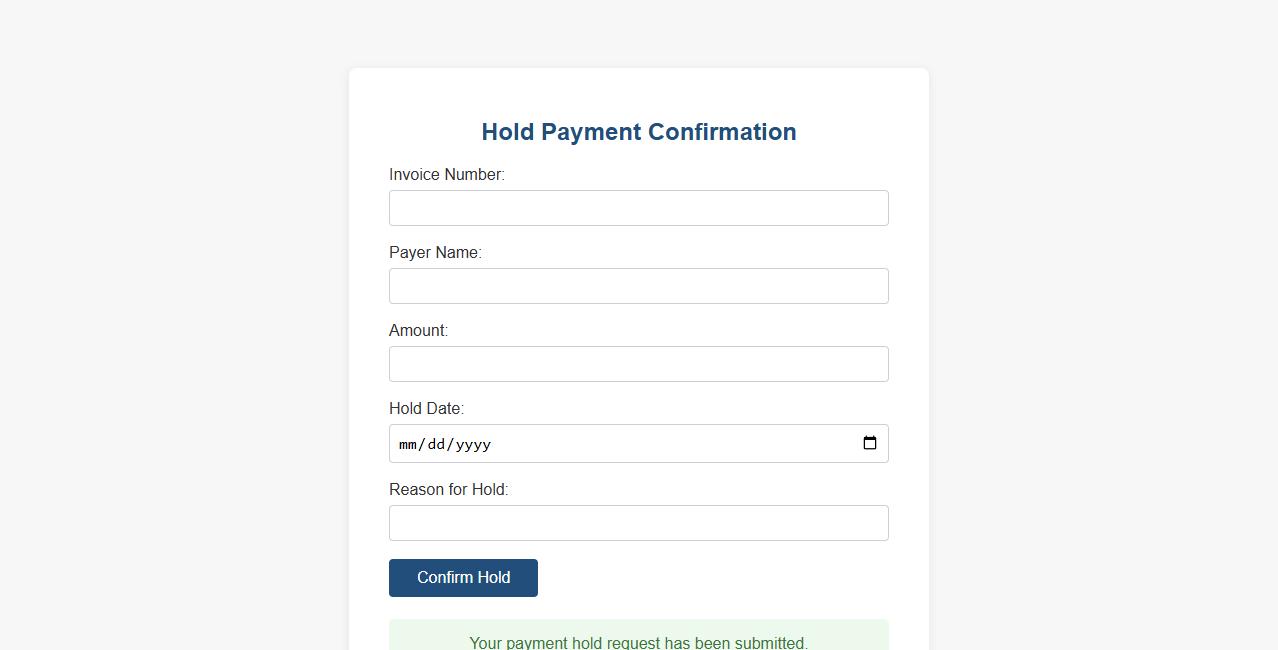Click the "Reason for Hold:" label
This screenshot has width=1278, height=650.
(448, 489)
